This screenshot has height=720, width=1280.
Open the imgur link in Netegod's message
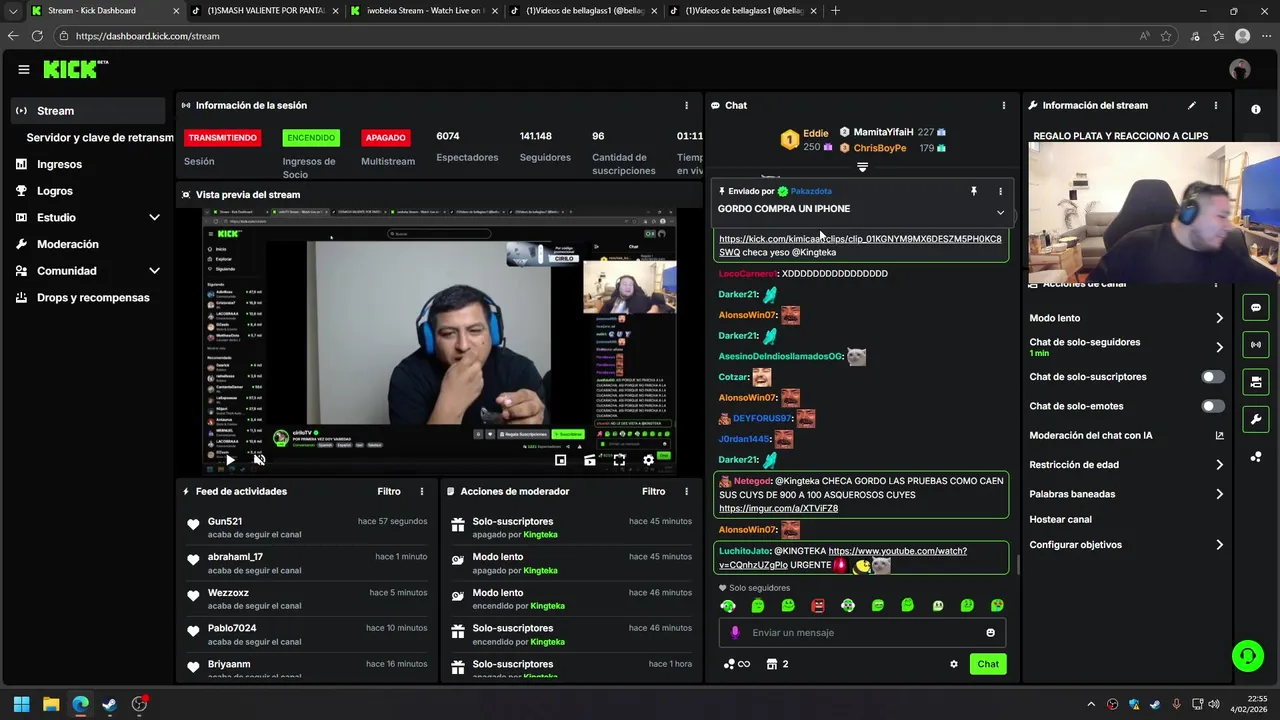pos(778,508)
